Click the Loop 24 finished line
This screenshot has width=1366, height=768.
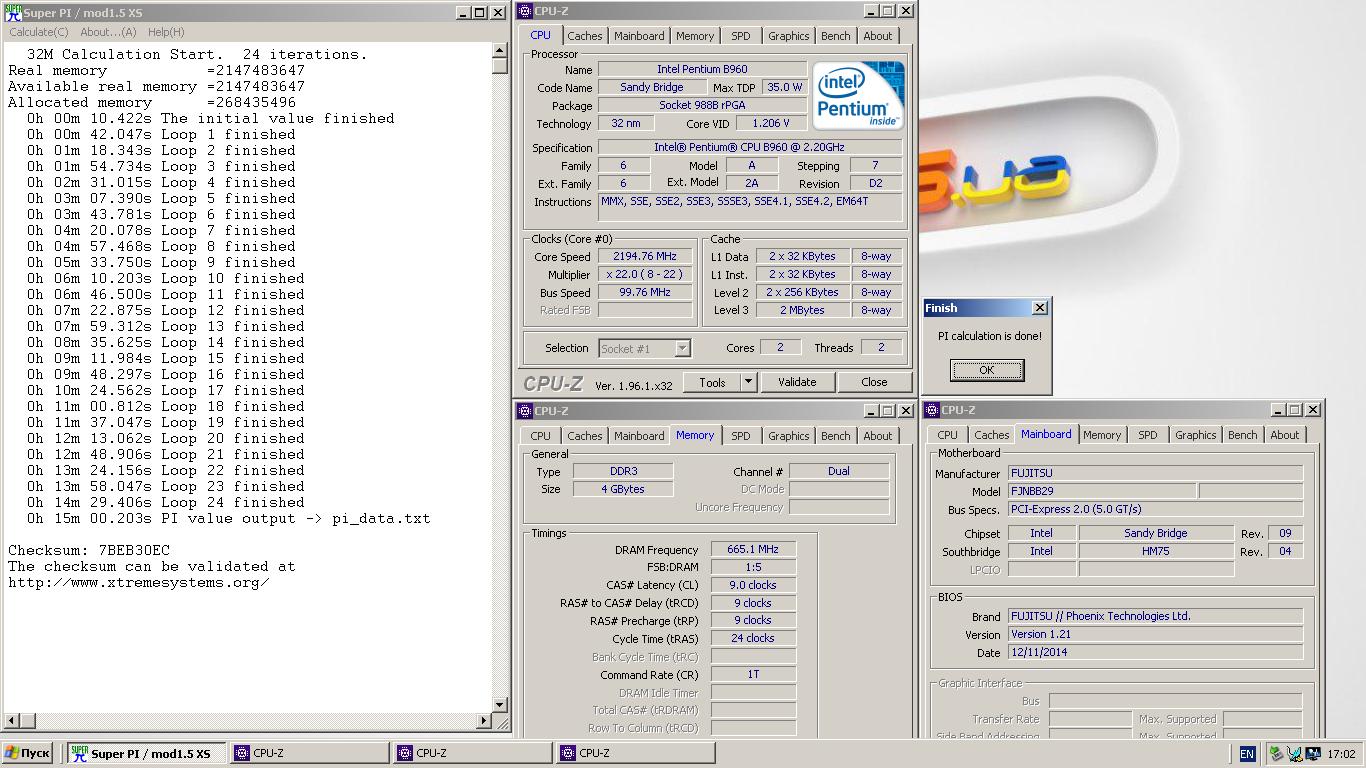166,503
